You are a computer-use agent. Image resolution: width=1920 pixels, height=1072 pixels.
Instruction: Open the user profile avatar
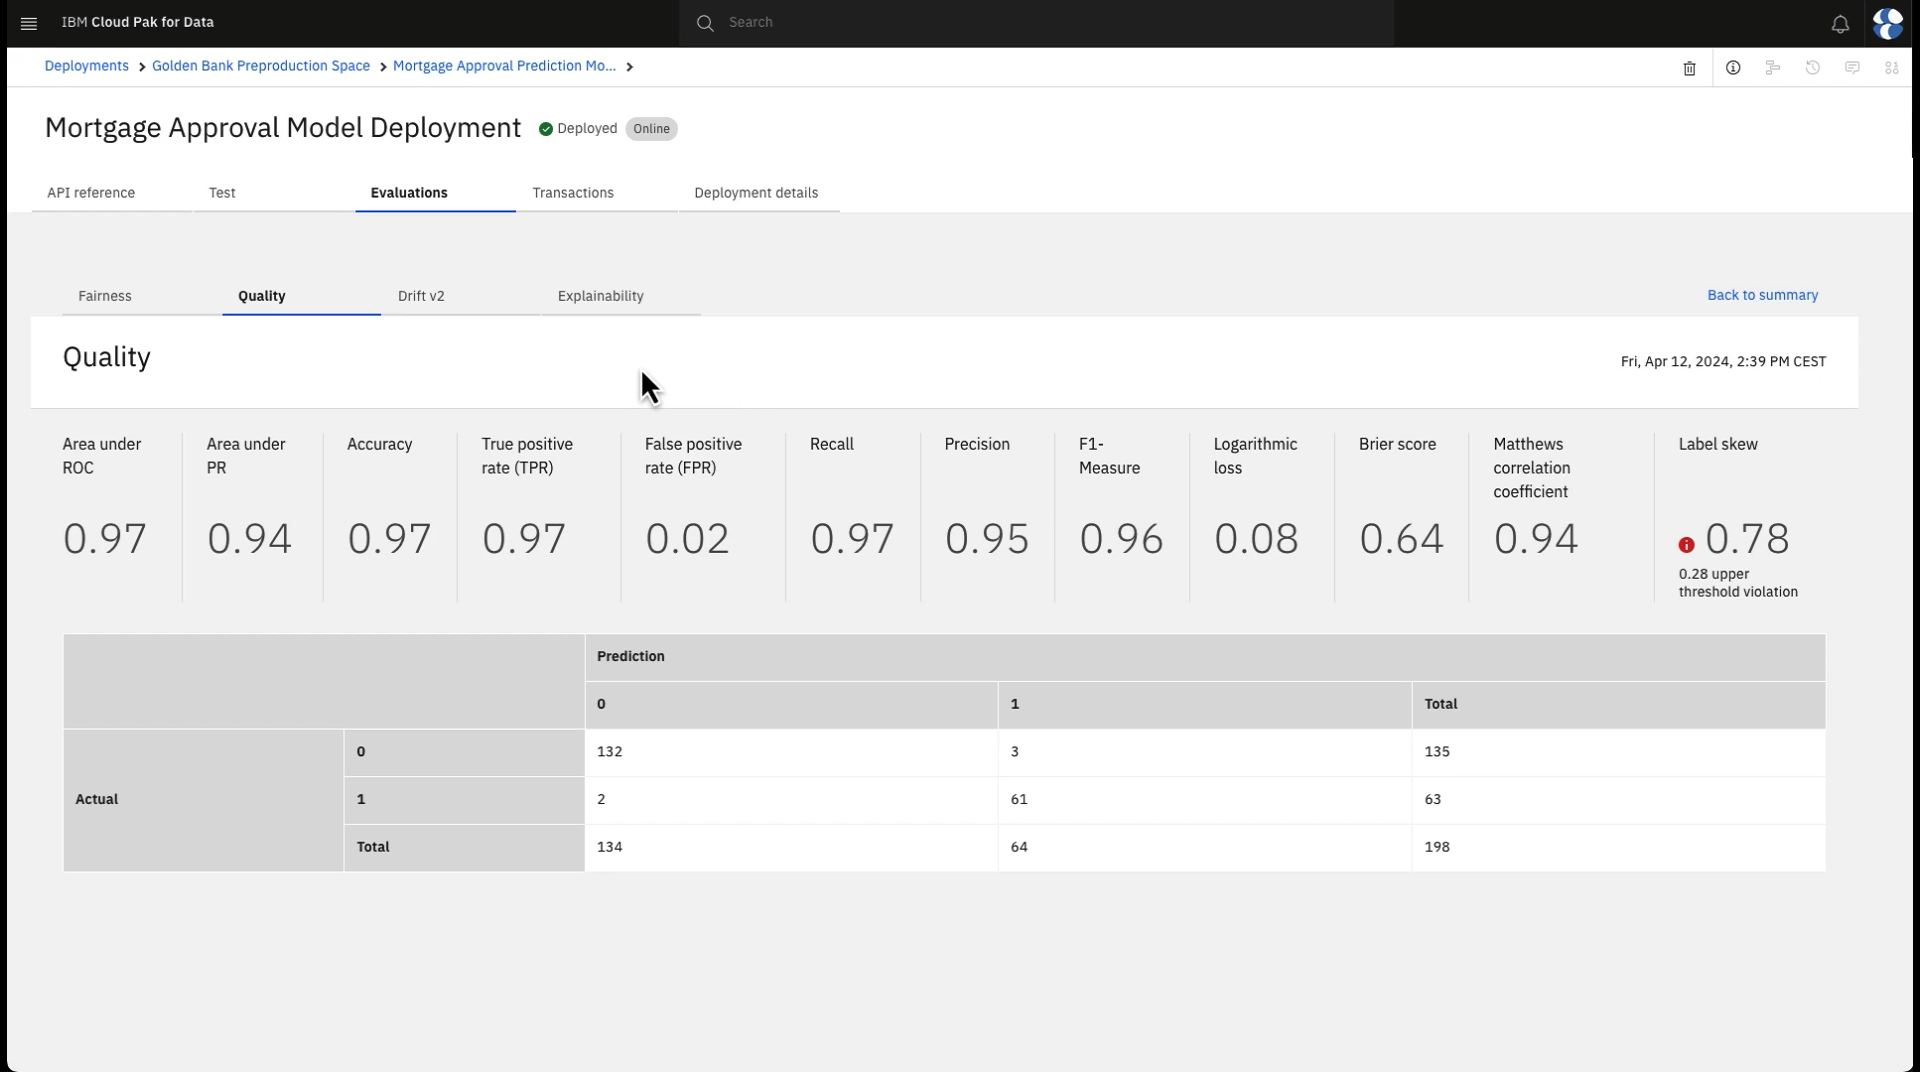click(x=1888, y=23)
